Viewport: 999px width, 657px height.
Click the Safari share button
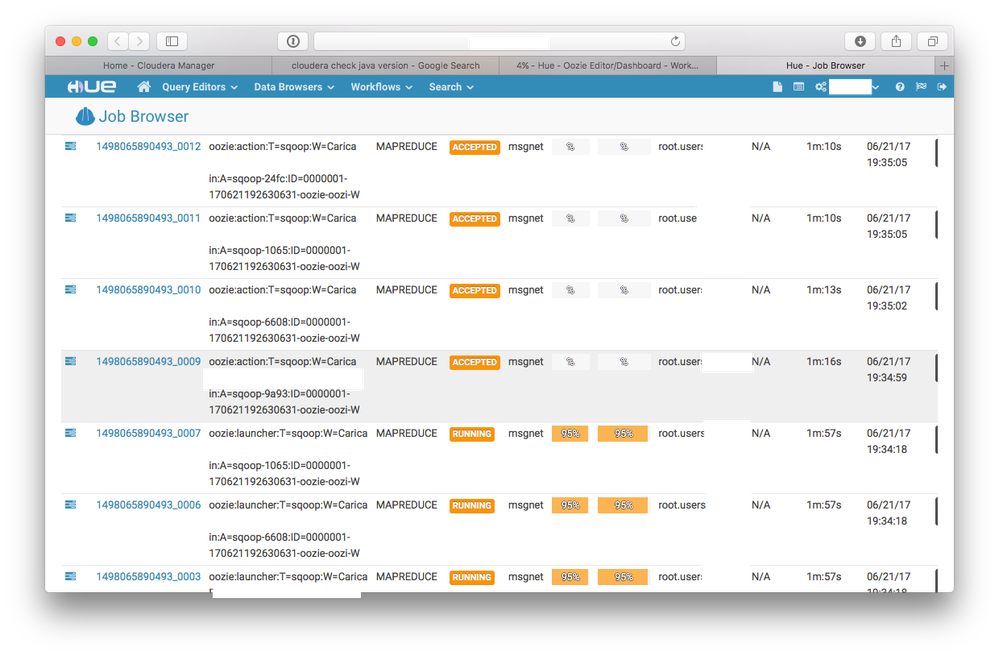pyautogui.click(x=896, y=41)
